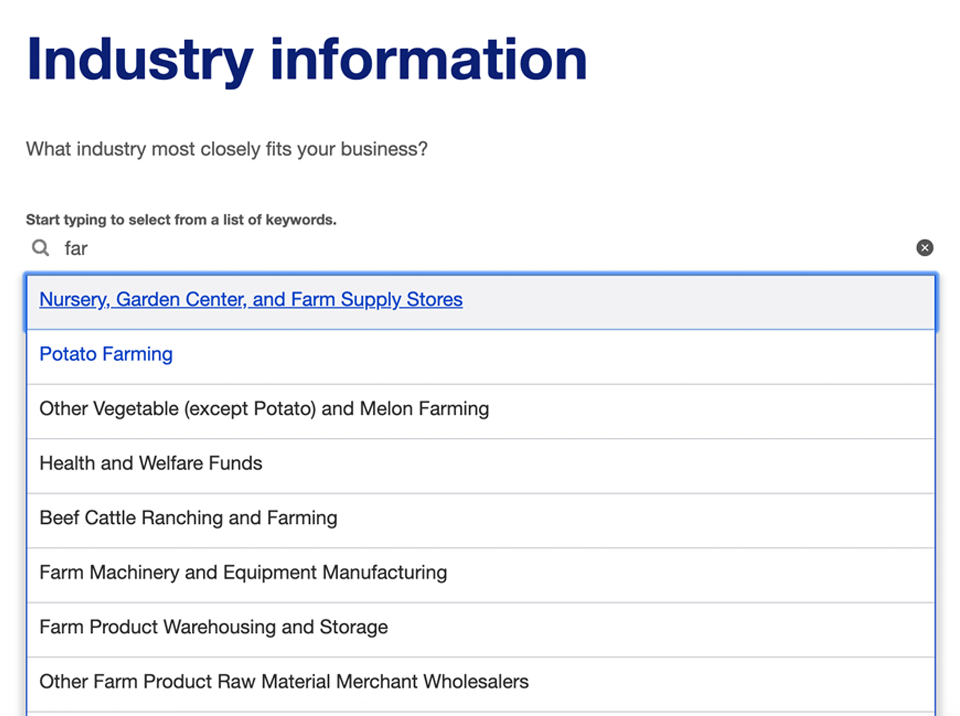Screen dimensions: 960x716
Task: Select Farm Machinery and Equipment Manufacturing
Action: pos(243,573)
